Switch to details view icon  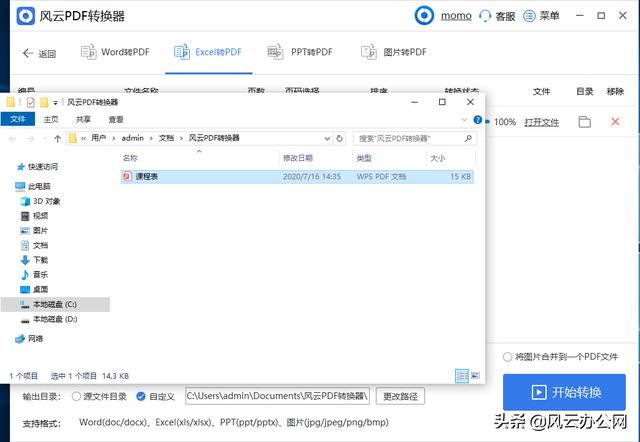click(462, 376)
